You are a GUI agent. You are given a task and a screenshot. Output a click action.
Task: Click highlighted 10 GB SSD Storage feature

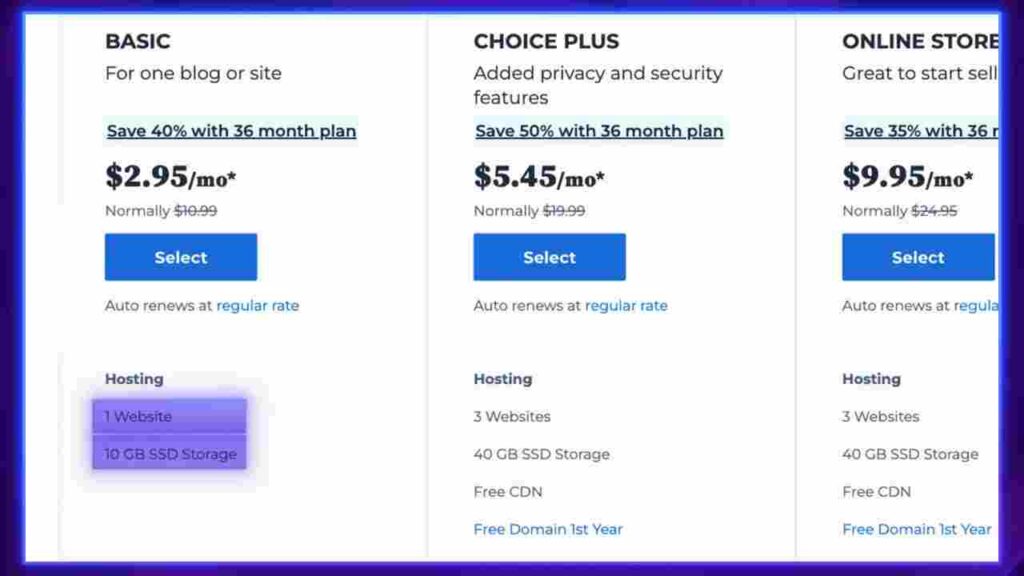pyautogui.click(x=169, y=453)
